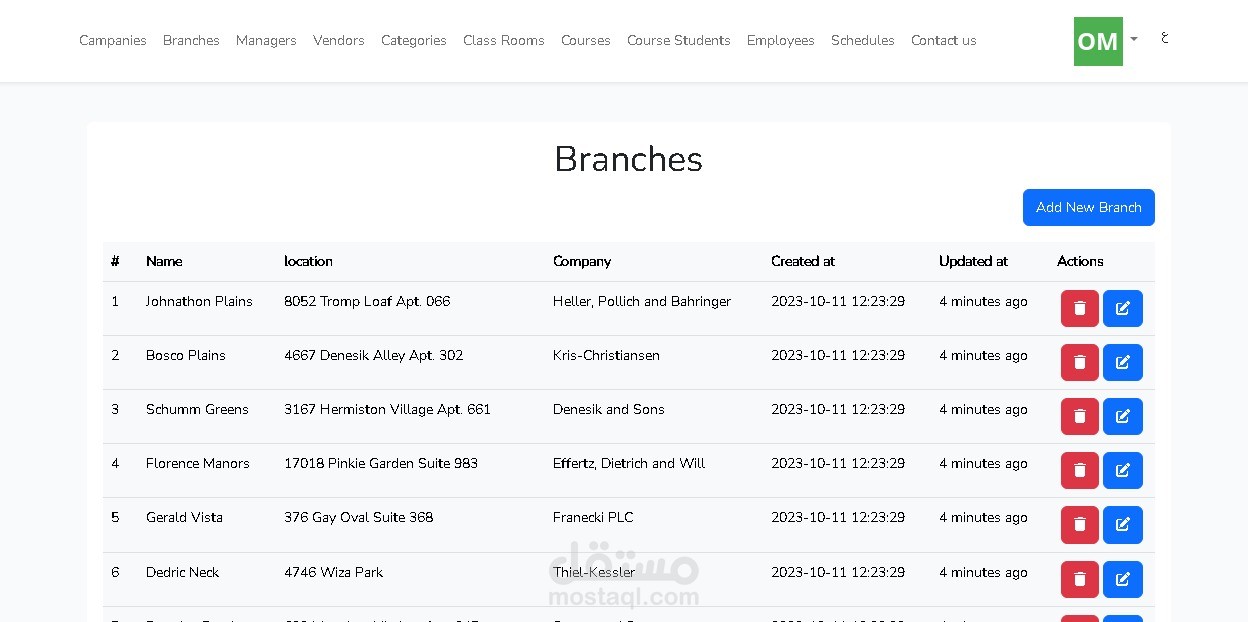Click company Franecki PLC
The height and width of the screenshot is (622, 1248).
593,517
